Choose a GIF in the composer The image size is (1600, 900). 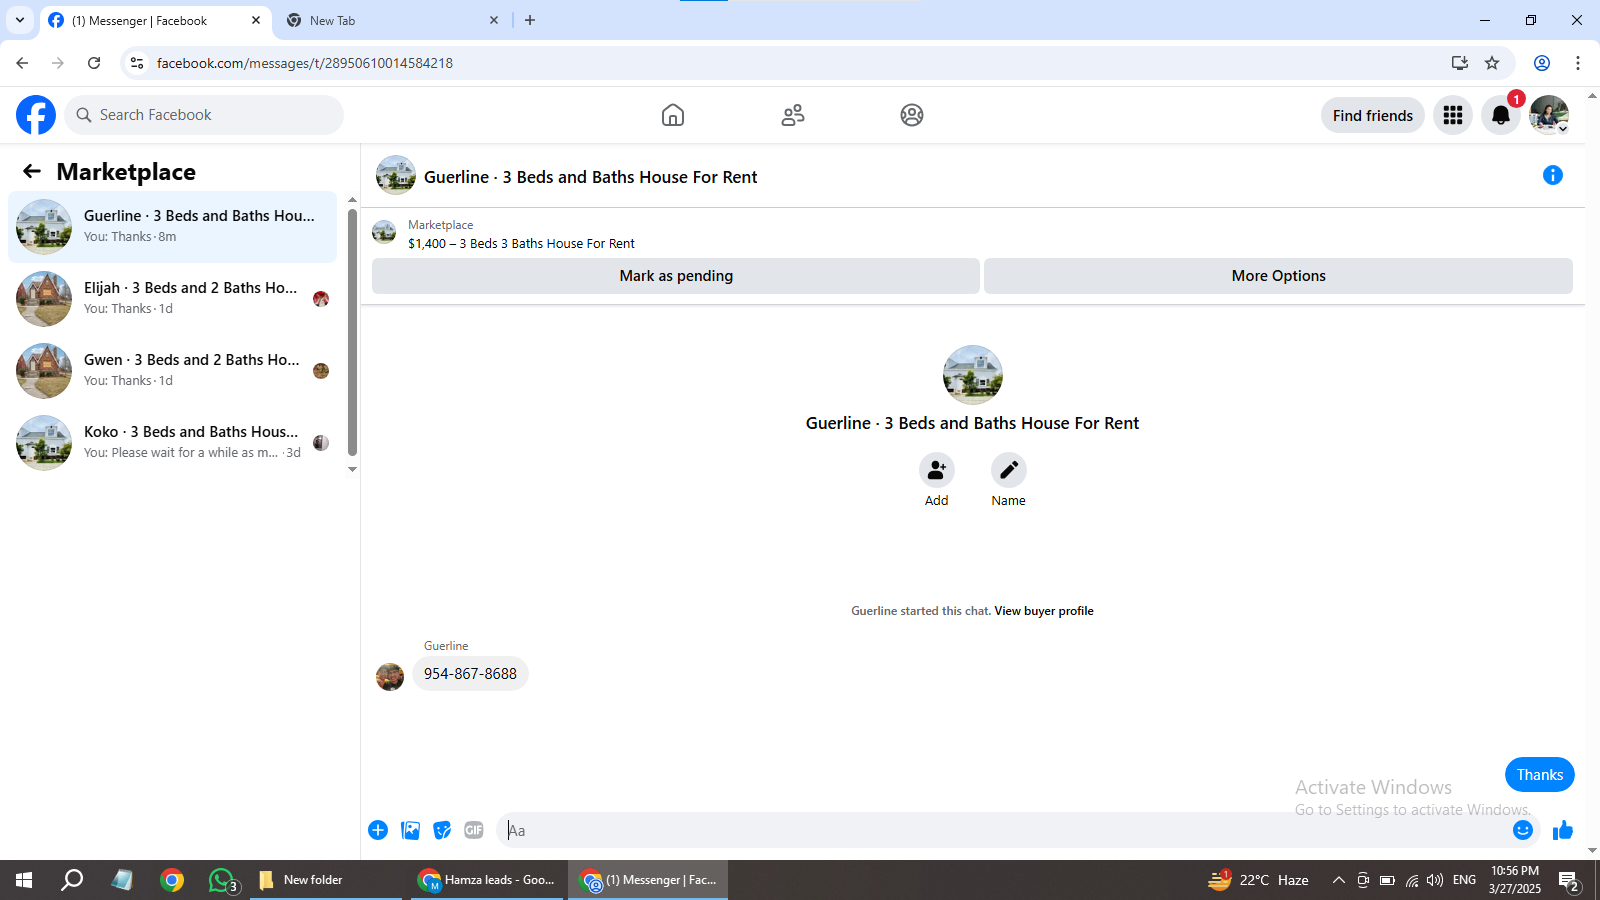[474, 830]
